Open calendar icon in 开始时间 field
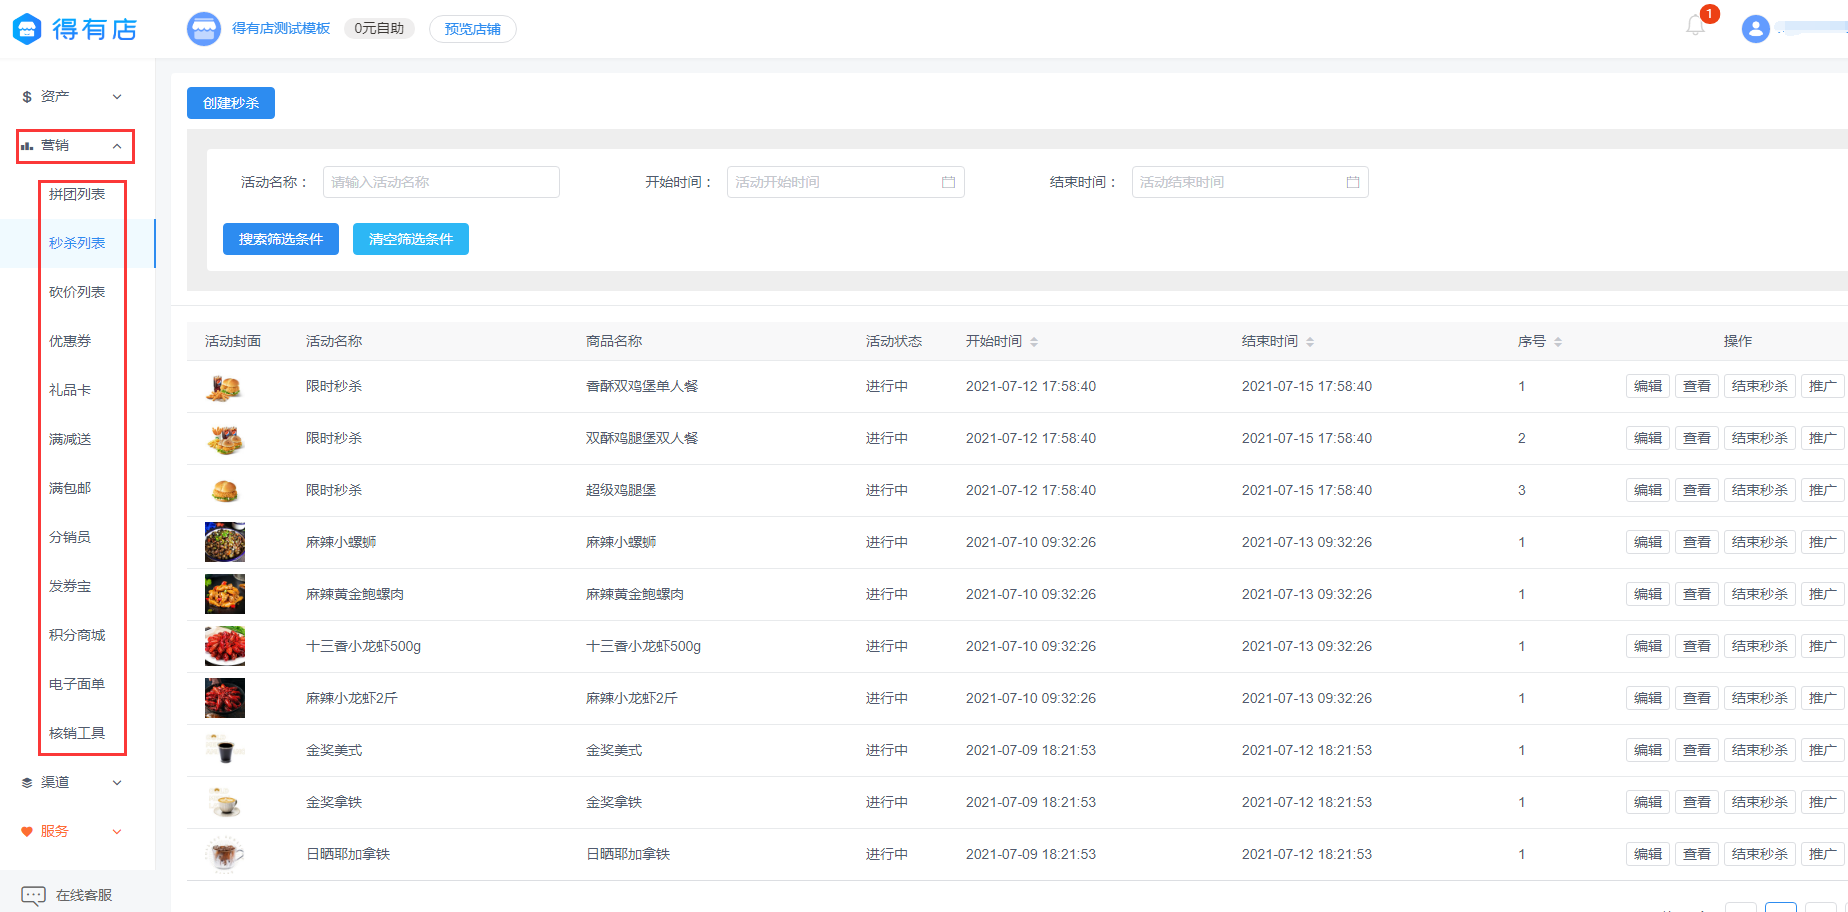 [x=948, y=182]
